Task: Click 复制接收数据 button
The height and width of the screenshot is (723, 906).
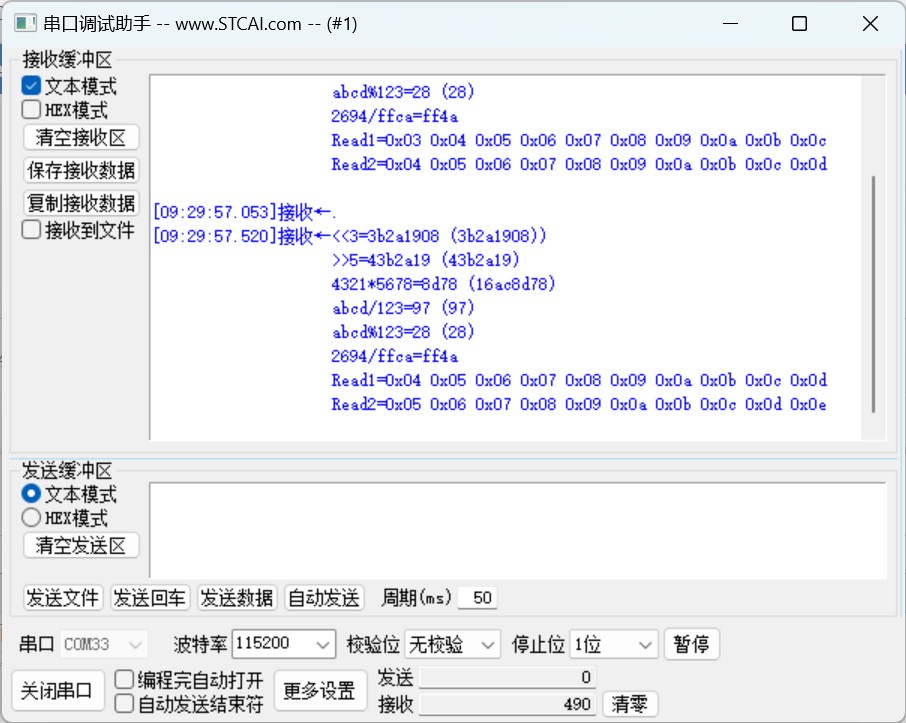Action: (81, 203)
